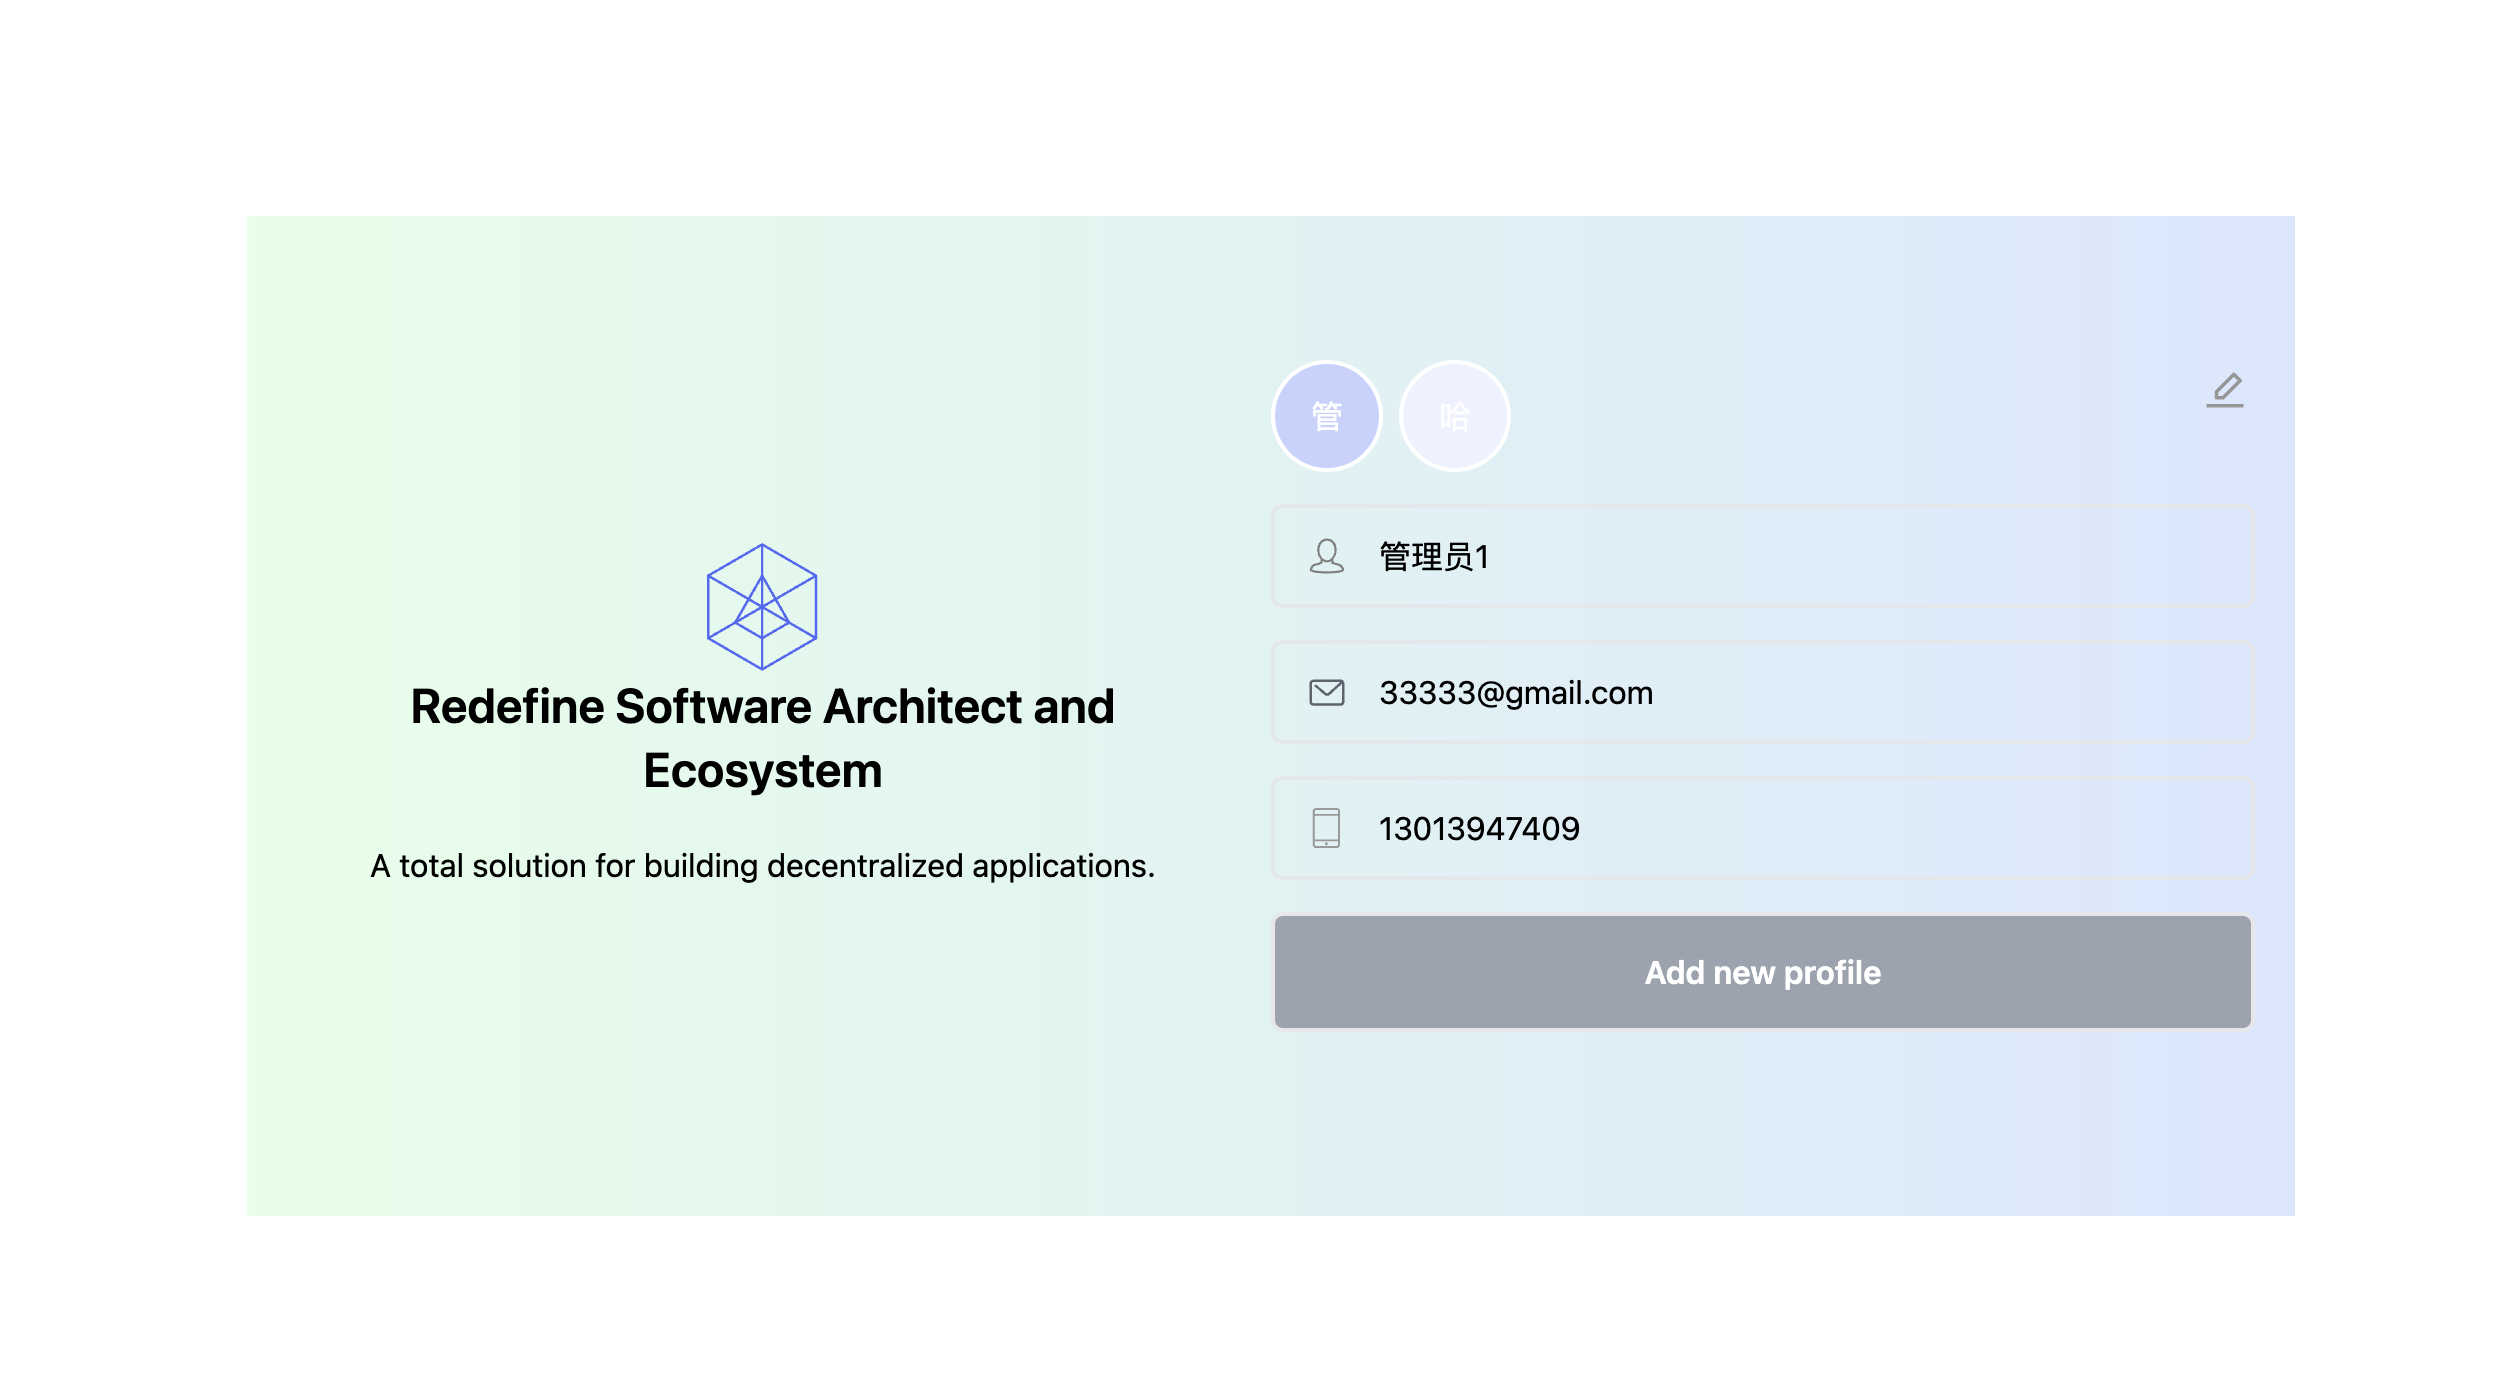Click the blue cube logo
This screenshot has width=2508, height=1398.
pos(762,606)
